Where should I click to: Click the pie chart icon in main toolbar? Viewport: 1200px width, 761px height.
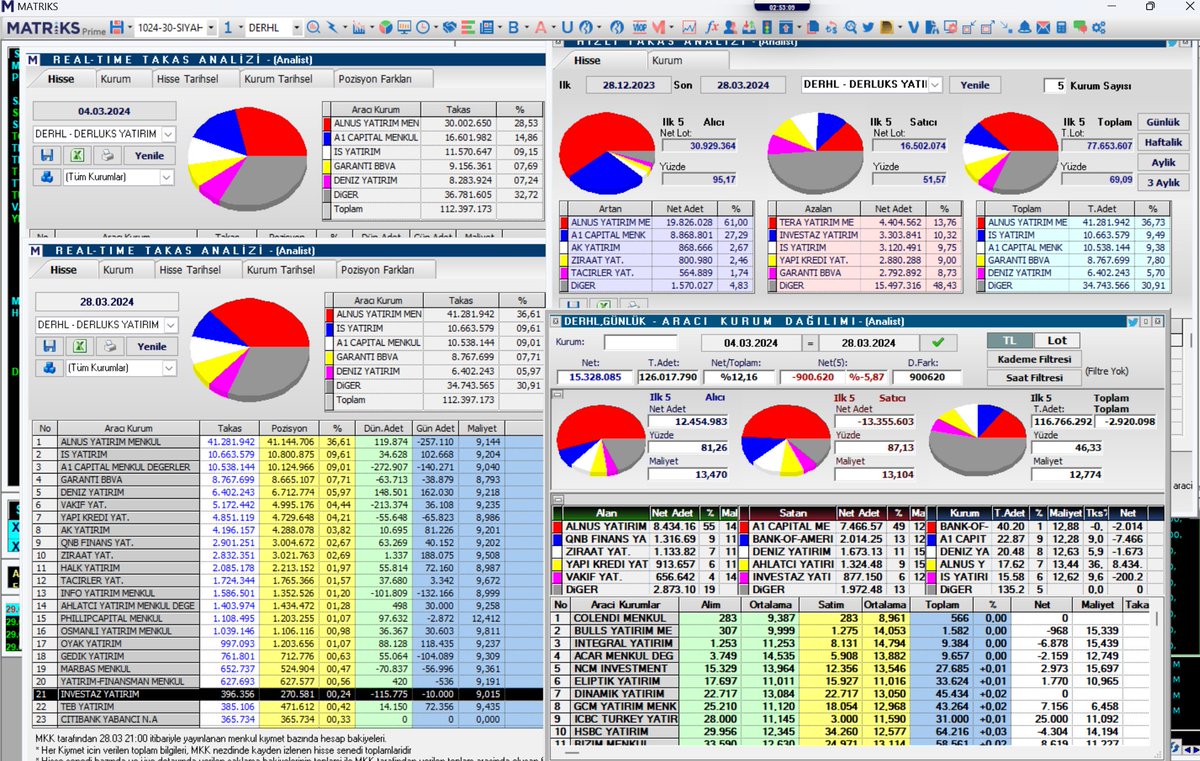(385, 27)
